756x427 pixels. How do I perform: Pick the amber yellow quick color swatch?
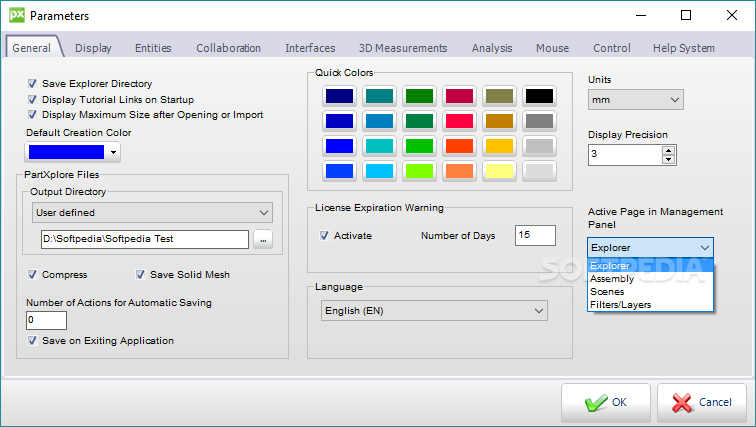pyautogui.click(x=500, y=146)
